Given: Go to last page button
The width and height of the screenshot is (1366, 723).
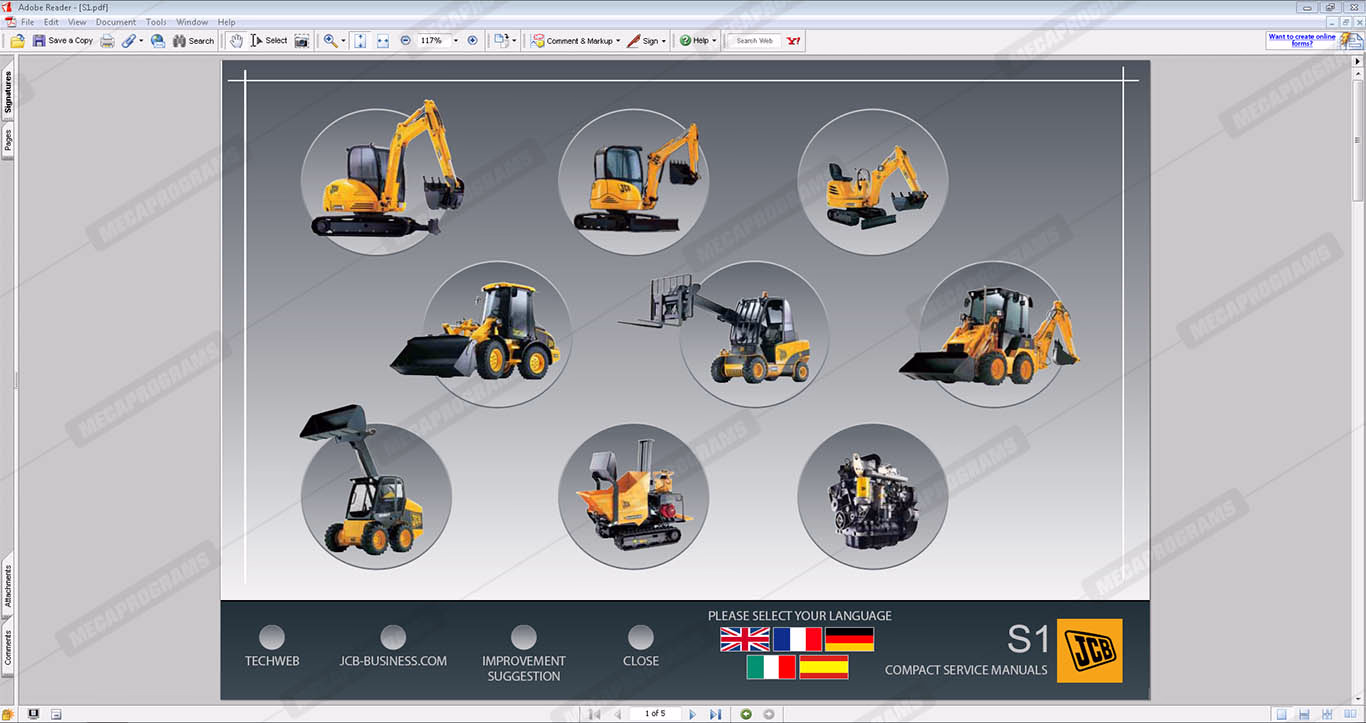Looking at the screenshot, I should pos(715,714).
